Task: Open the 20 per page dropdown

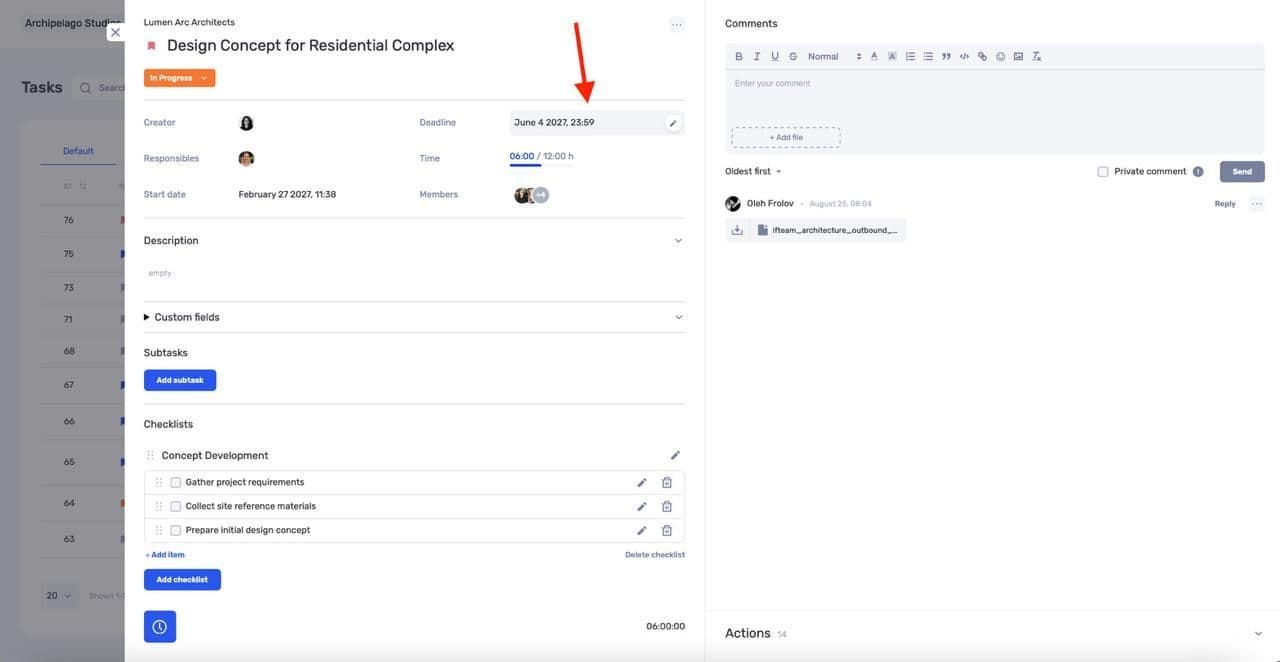Action: coord(59,596)
